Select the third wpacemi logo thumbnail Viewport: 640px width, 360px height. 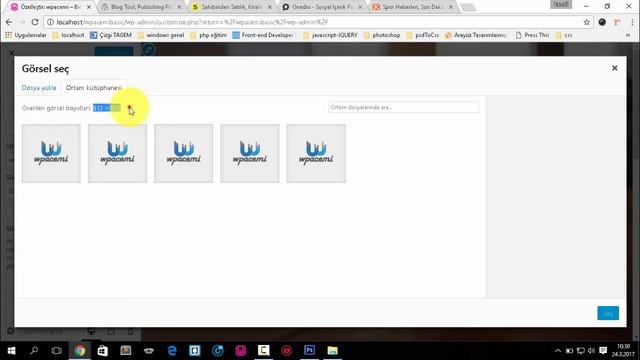coord(184,153)
